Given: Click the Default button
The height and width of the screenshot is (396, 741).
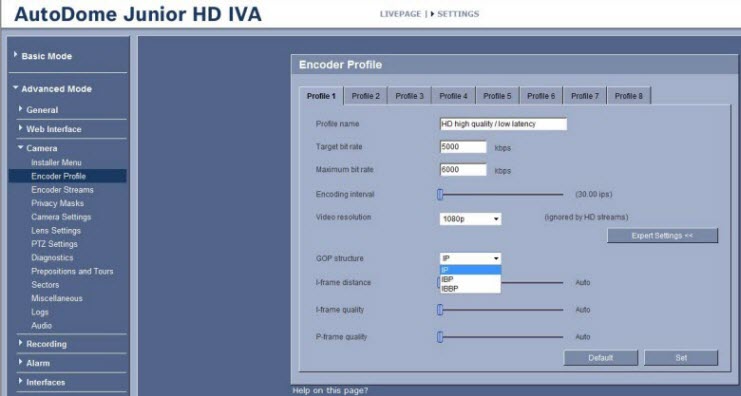Looking at the screenshot, I should [x=601, y=358].
